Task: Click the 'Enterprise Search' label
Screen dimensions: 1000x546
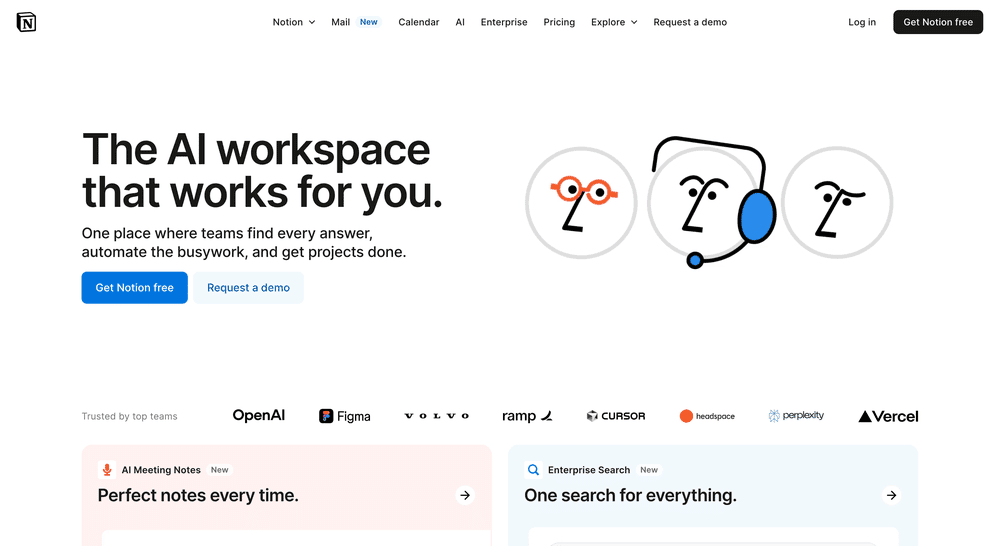Action: (589, 470)
